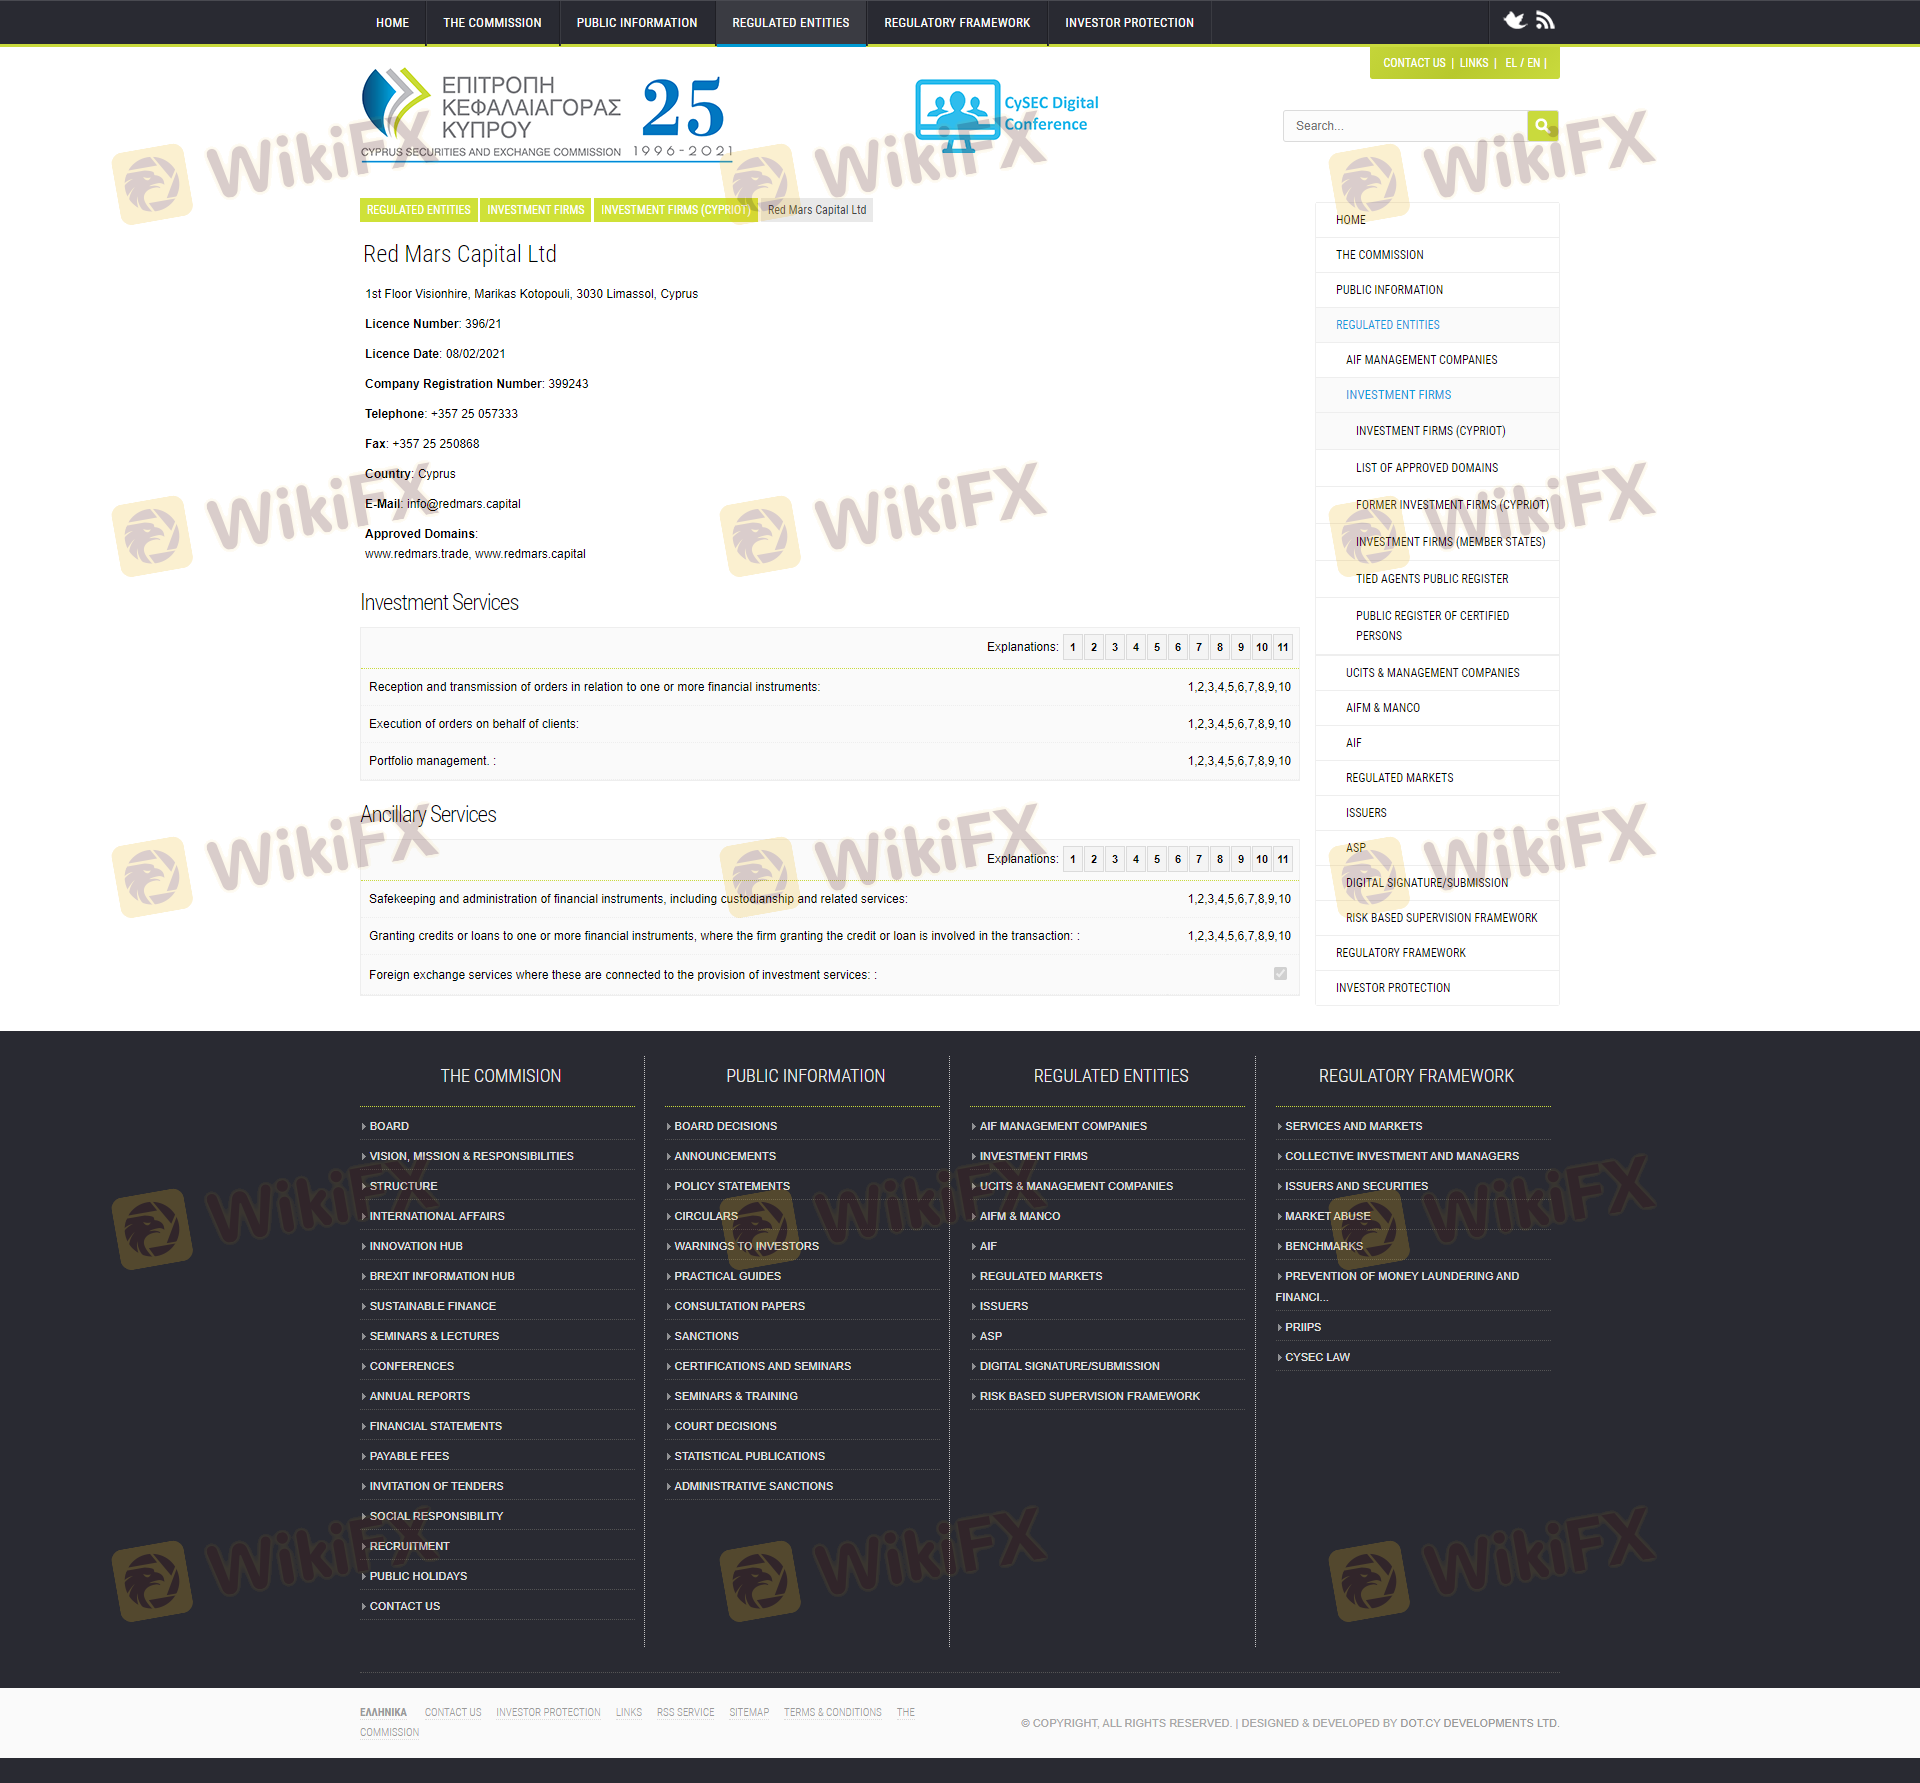1920x1783 pixels.
Task: Click the Search input field
Action: point(1405,126)
